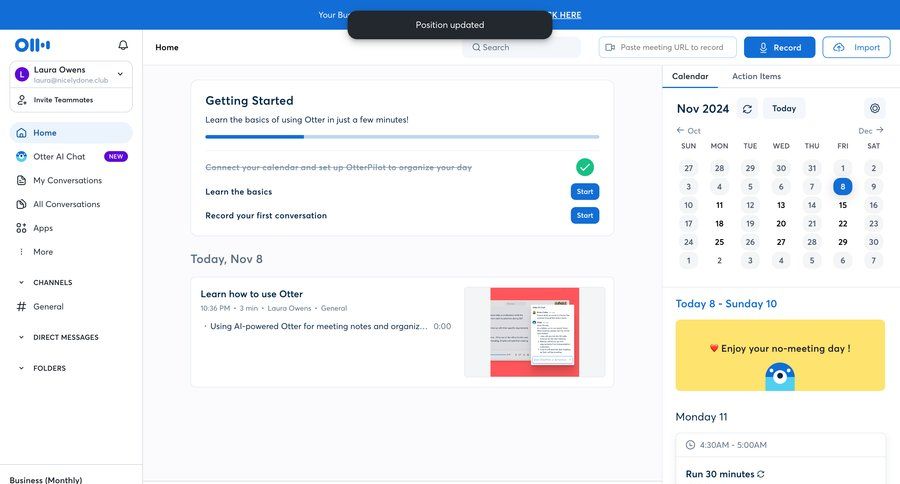Click the Search field

521,47
